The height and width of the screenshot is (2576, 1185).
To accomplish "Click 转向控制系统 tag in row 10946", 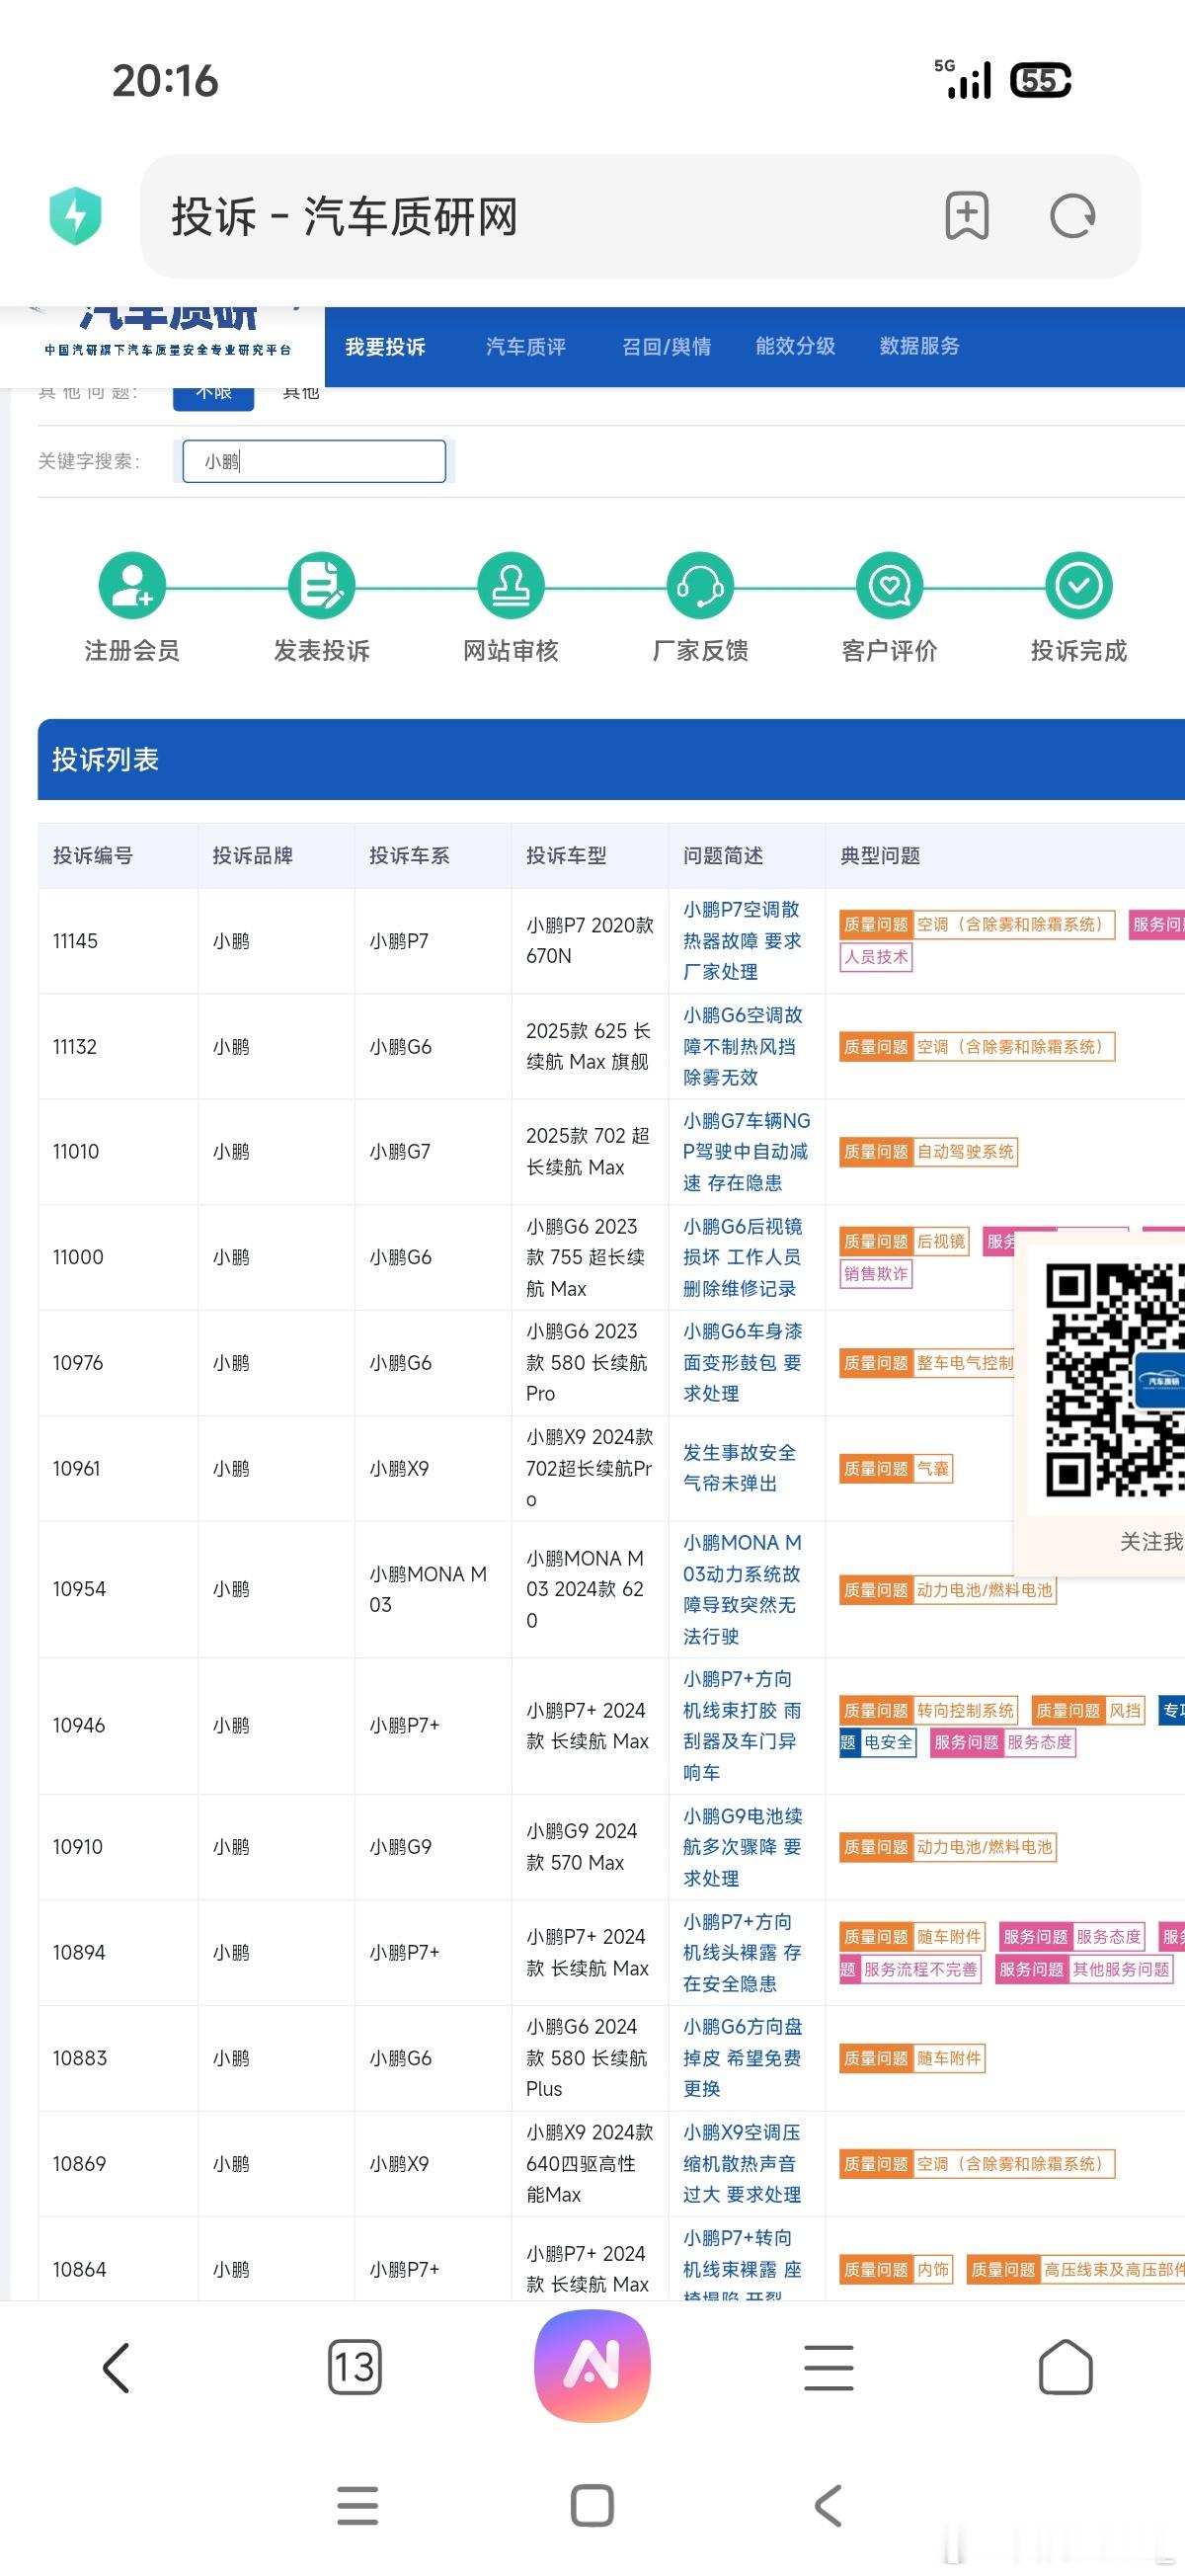I will pyautogui.click(x=966, y=1711).
